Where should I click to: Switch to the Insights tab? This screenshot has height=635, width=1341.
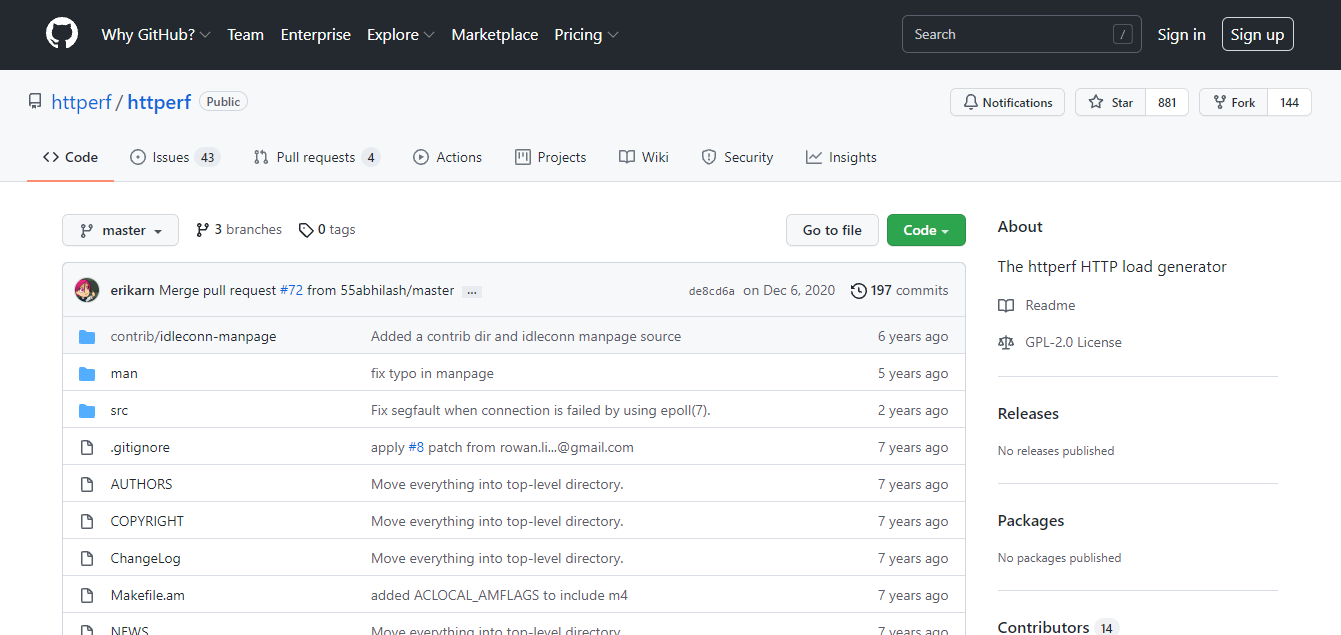842,157
